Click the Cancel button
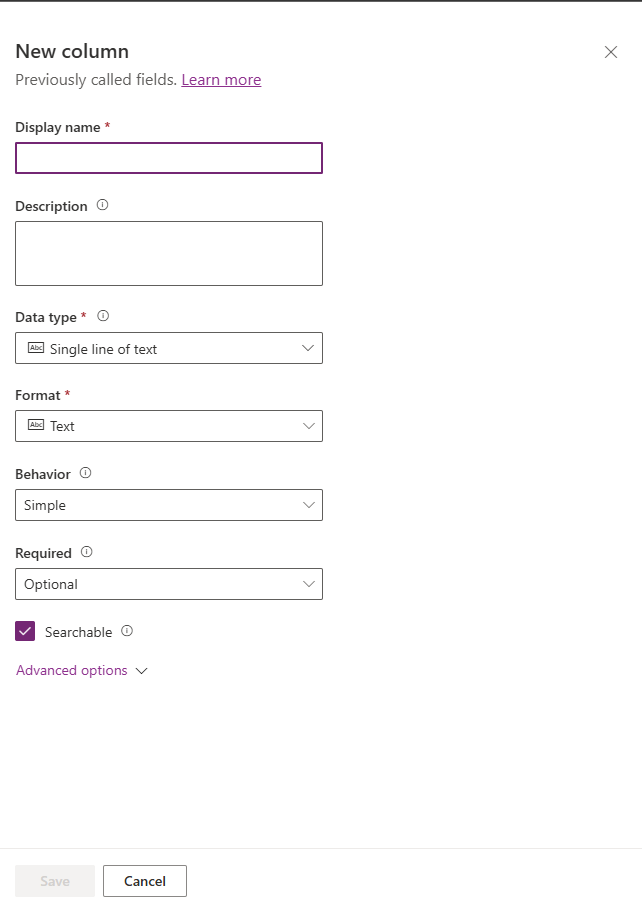The width and height of the screenshot is (642, 911). [x=145, y=881]
